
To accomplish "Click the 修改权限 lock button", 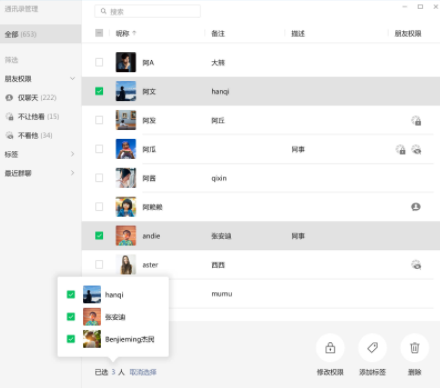I will pos(330,348).
